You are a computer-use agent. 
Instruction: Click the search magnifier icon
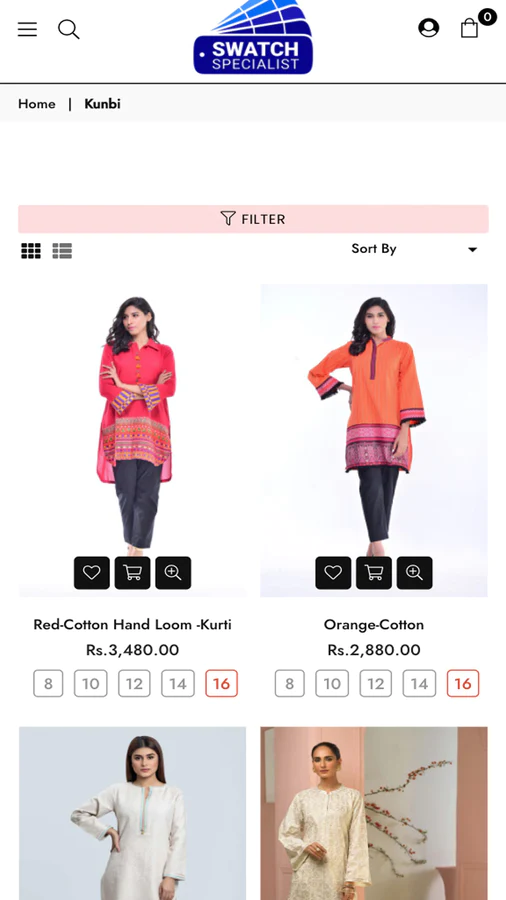(x=68, y=29)
